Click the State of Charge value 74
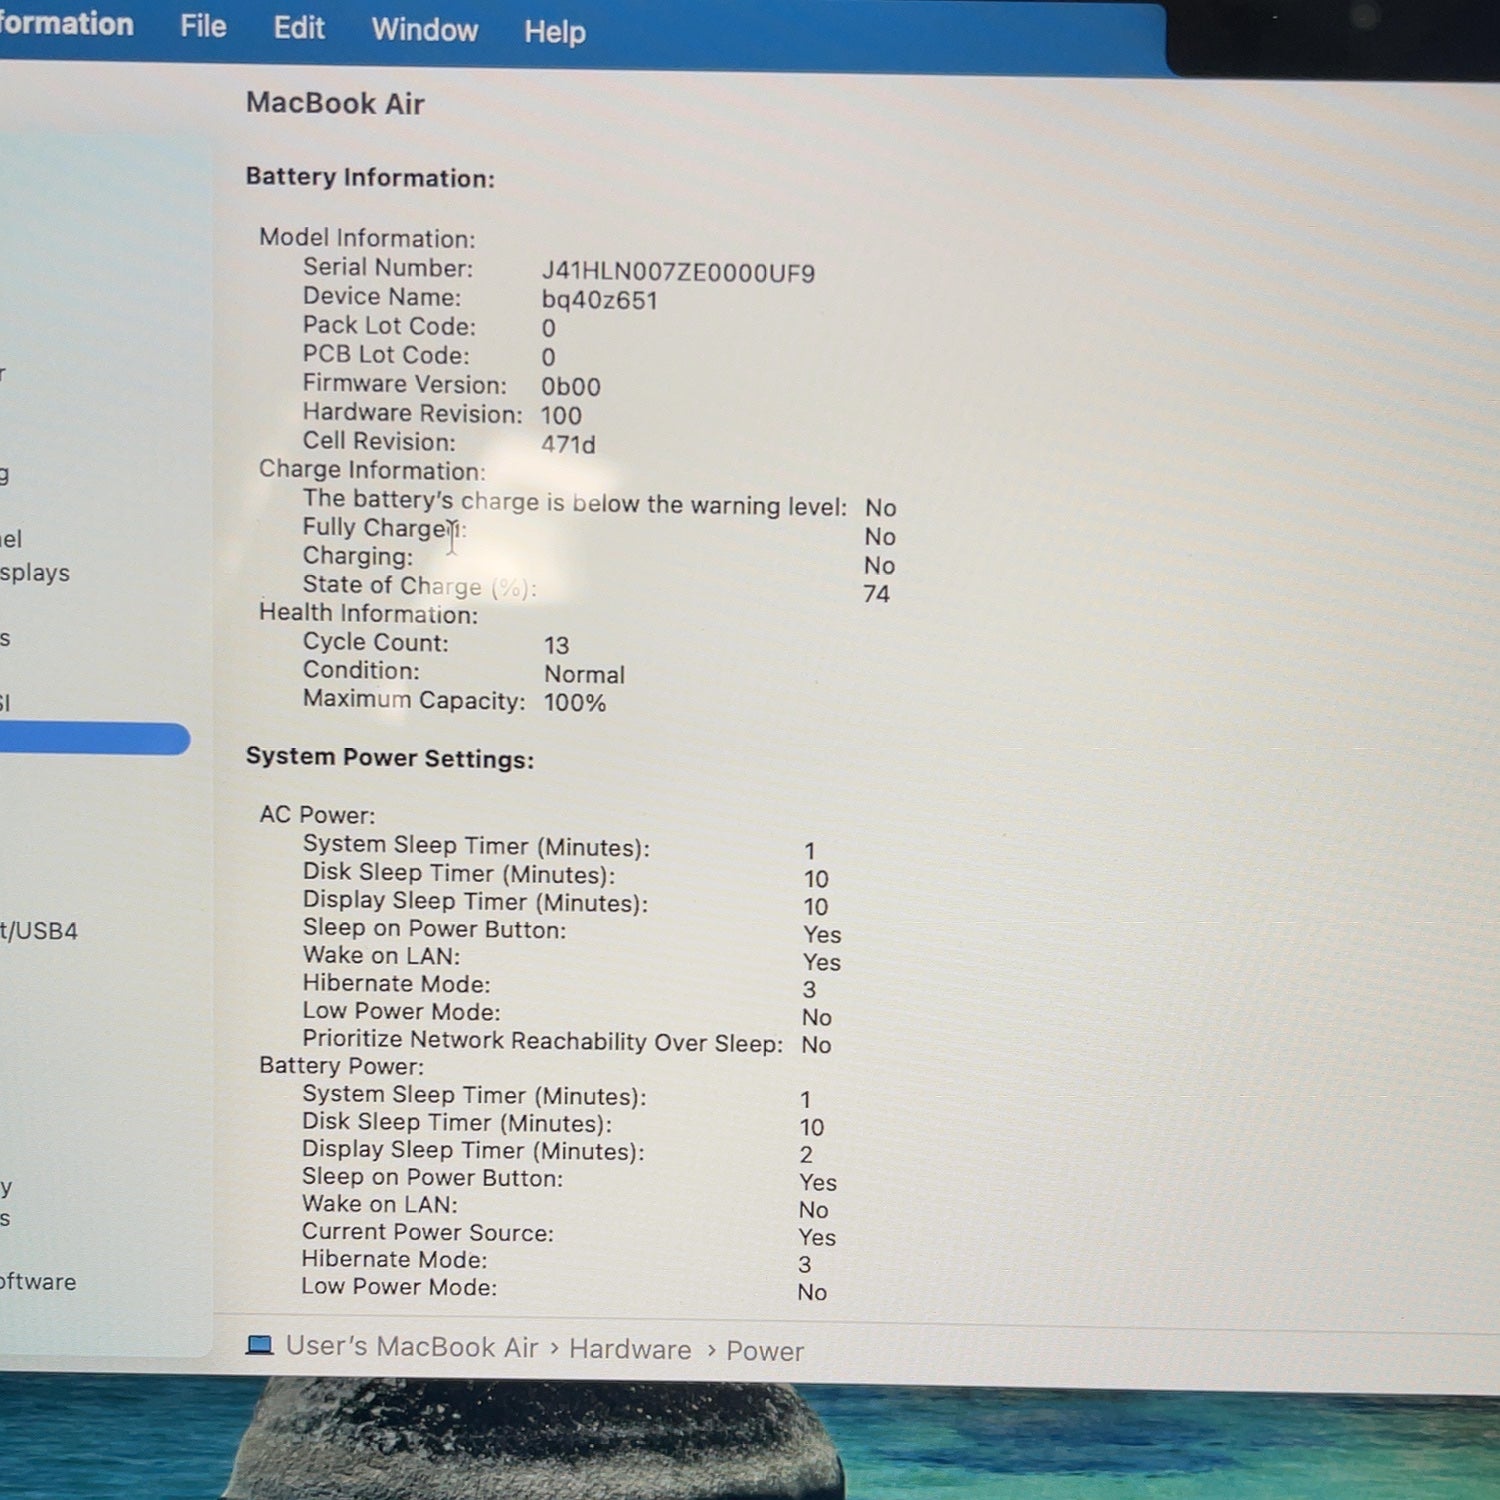The width and height of the screenshot is (1500, 1500). tap(876, 594)
